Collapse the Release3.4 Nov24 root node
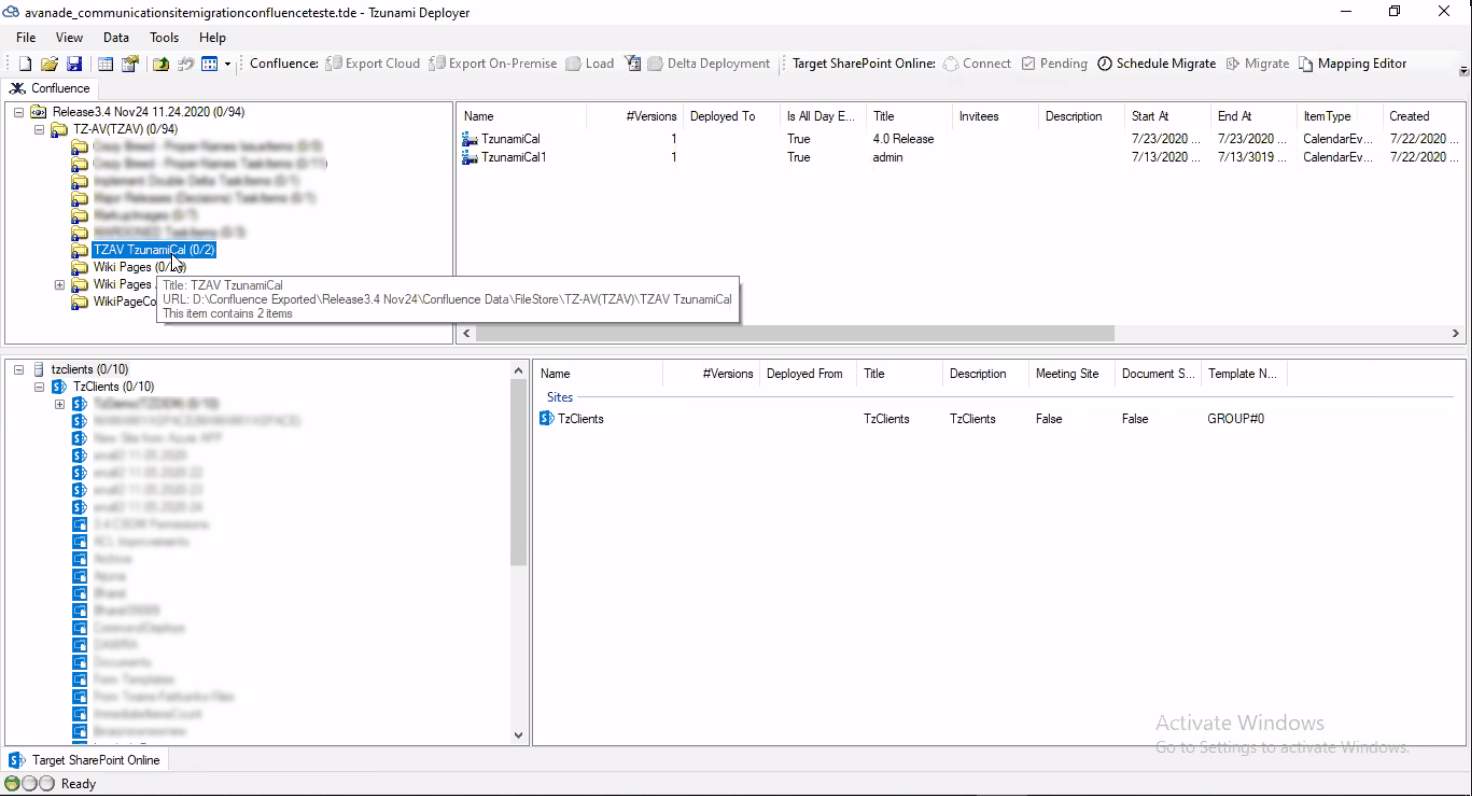The width and height of the screenshot is (1472, 796). 18,111
